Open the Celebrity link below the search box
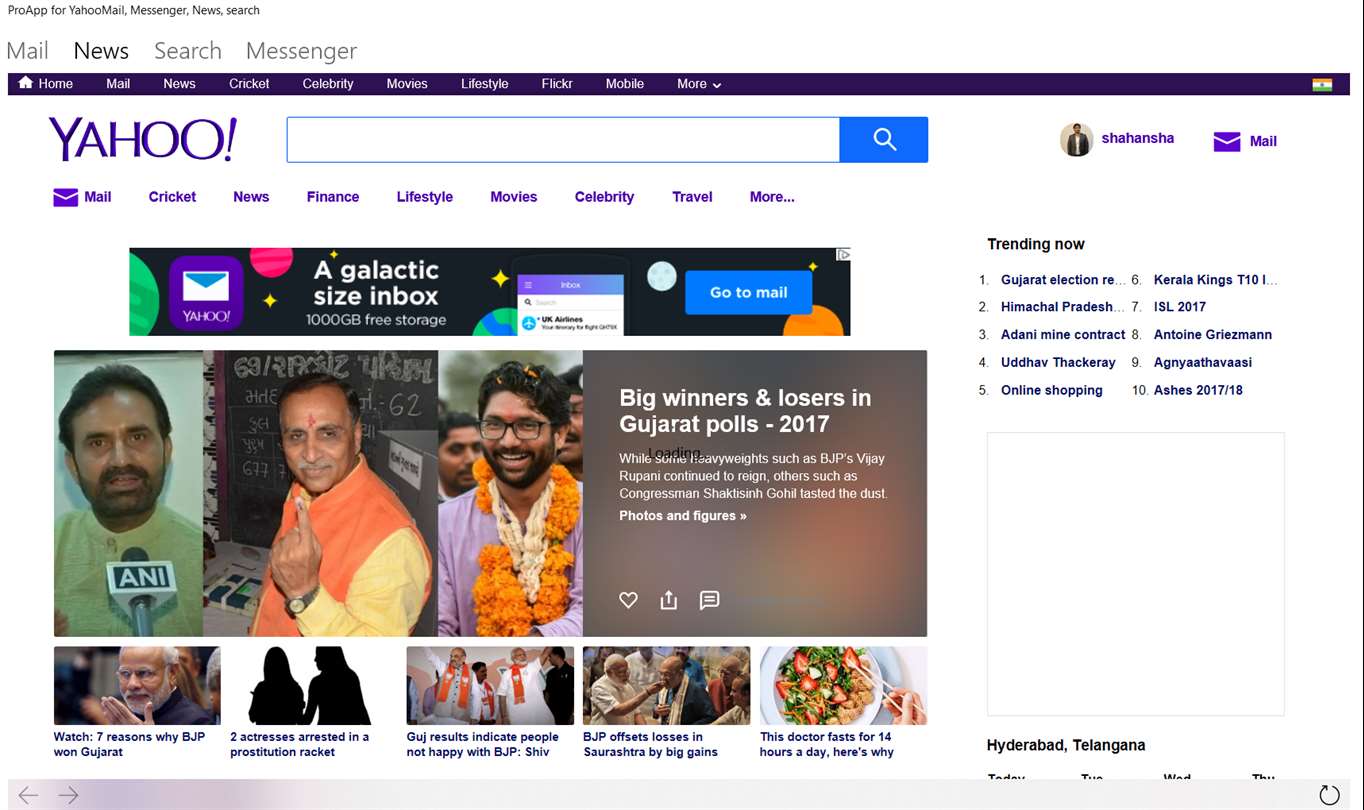Screen dimensions: 1364x810 (x=604, y=197)
